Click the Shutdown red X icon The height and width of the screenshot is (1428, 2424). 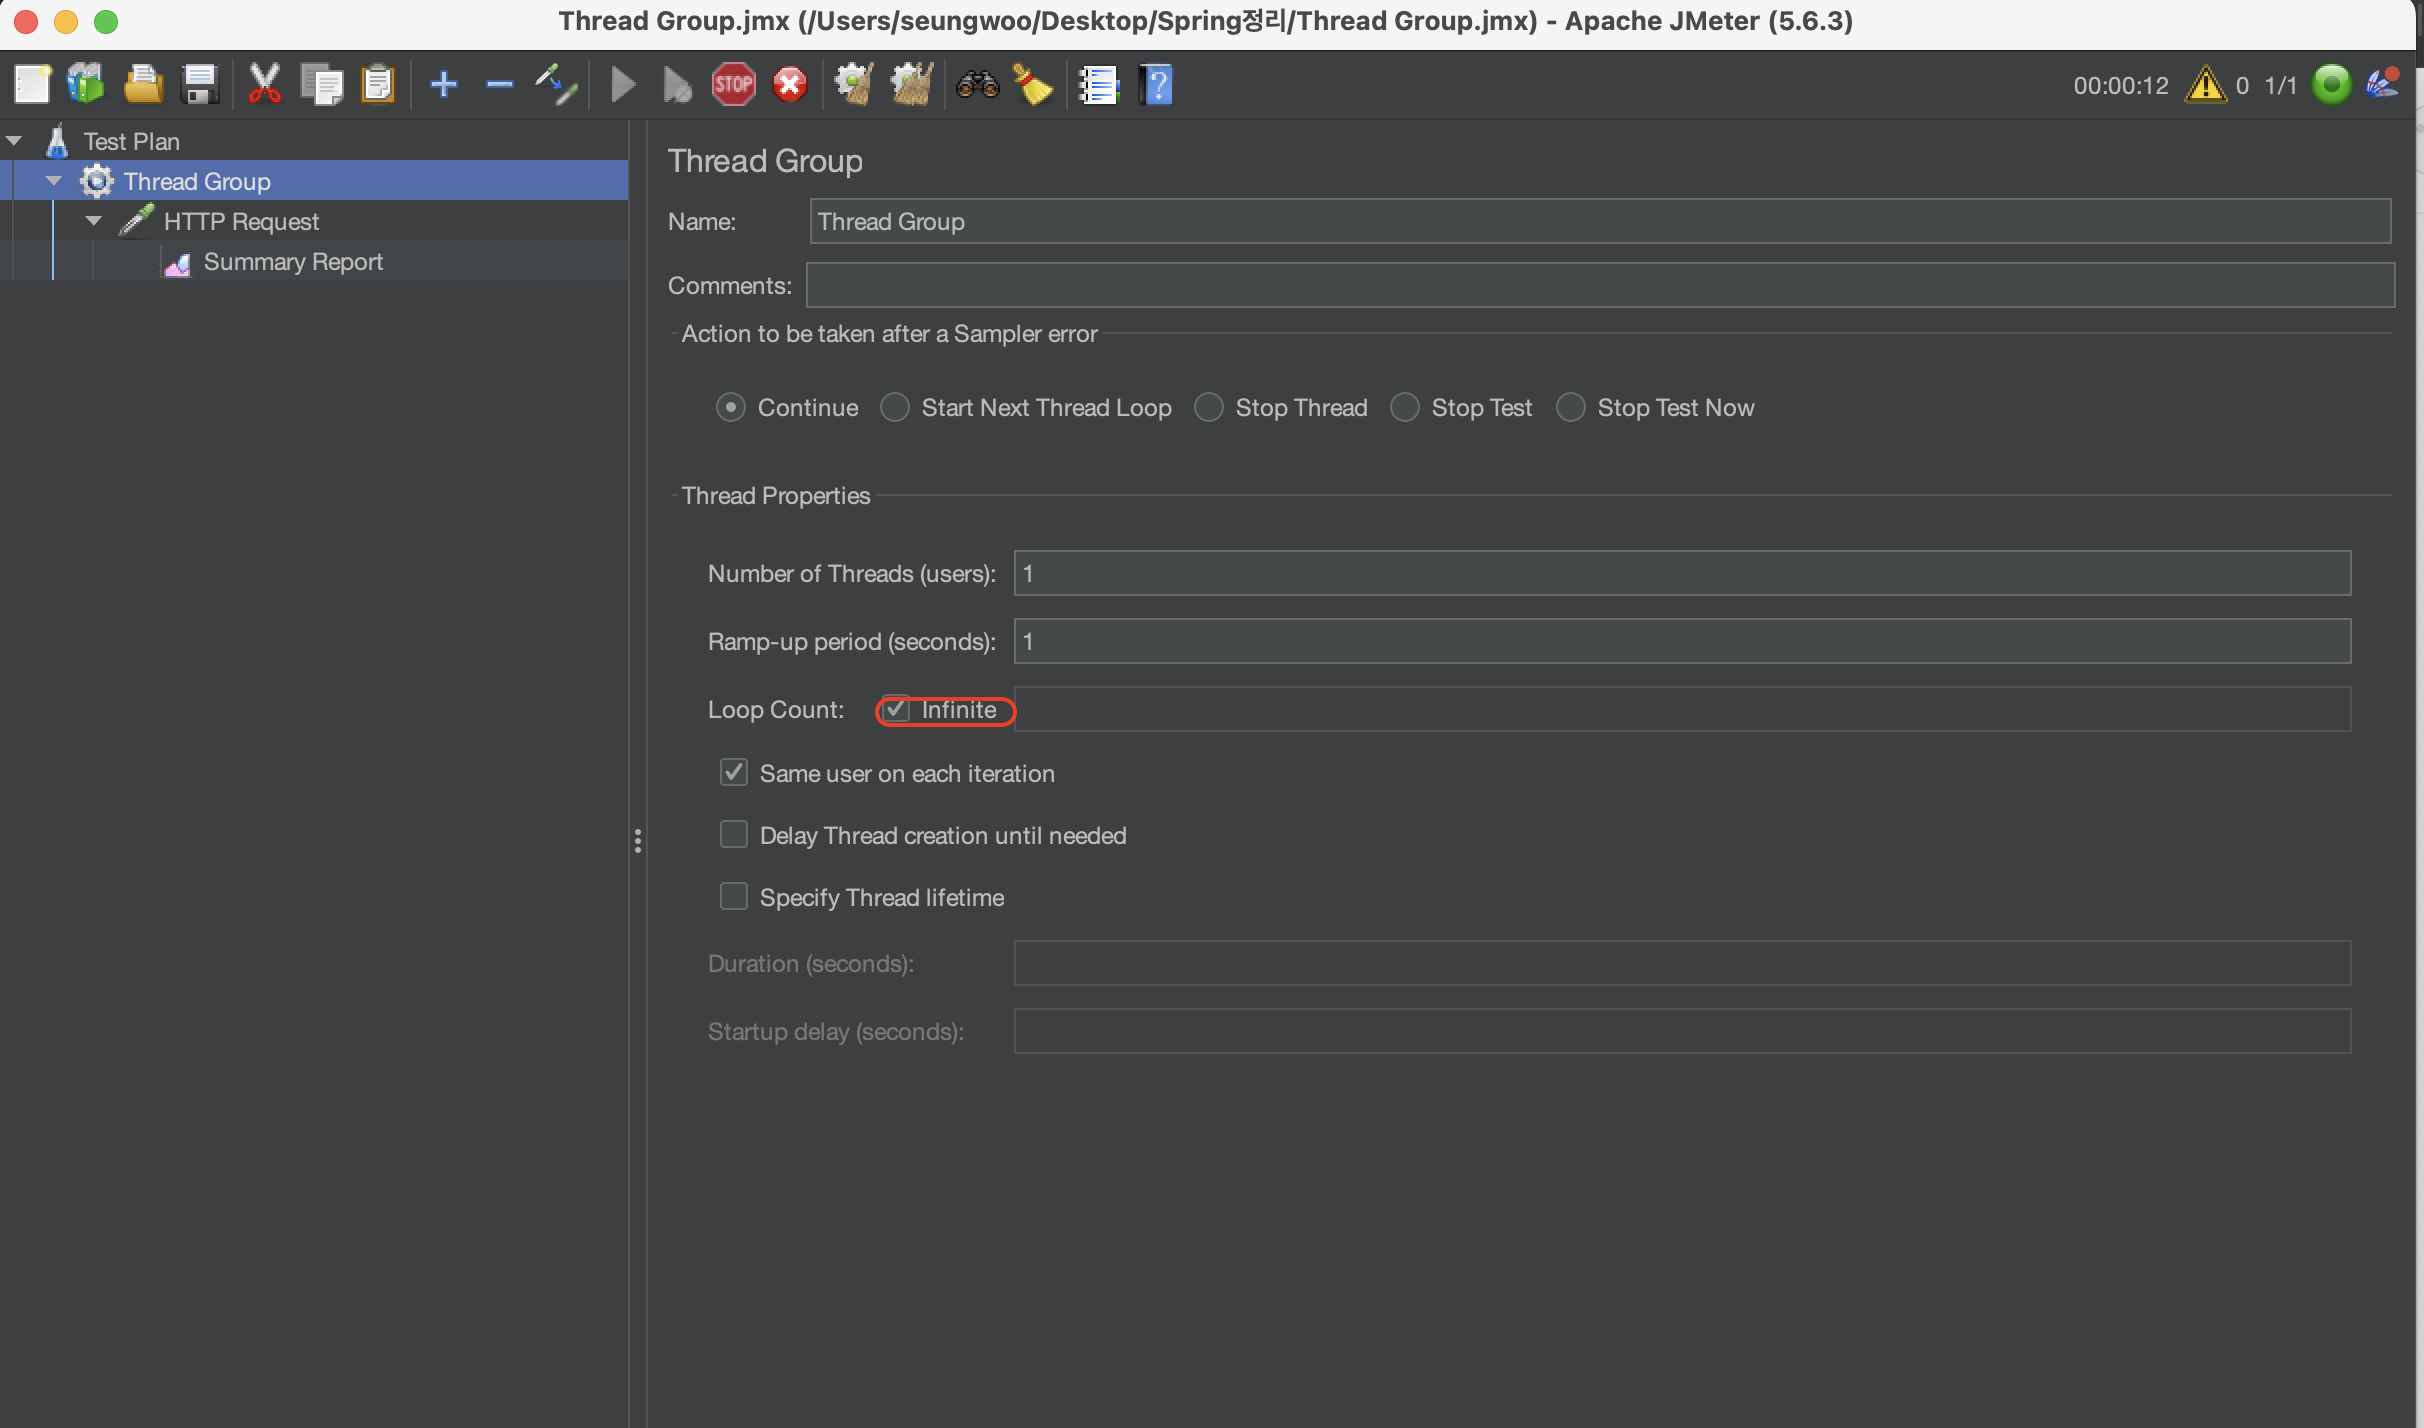790,85
